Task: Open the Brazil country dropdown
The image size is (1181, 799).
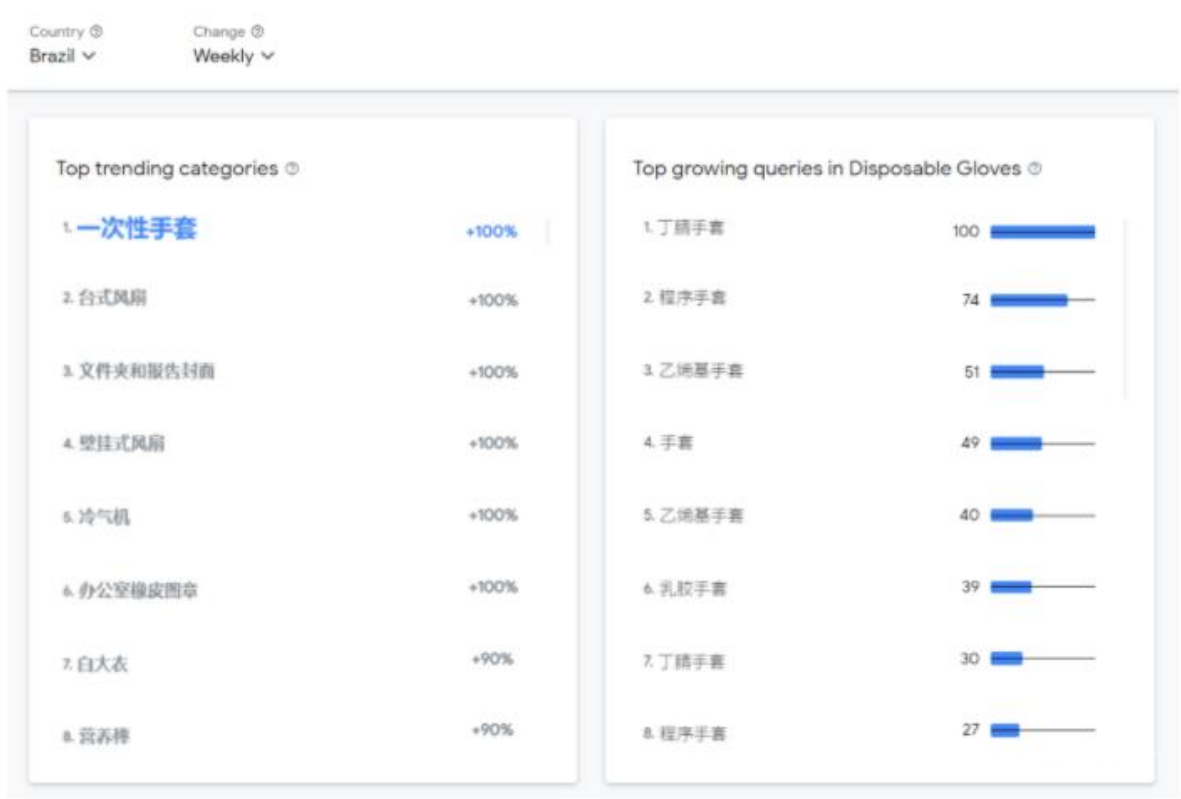Action: pyautogui.click(x=62, y=56)
